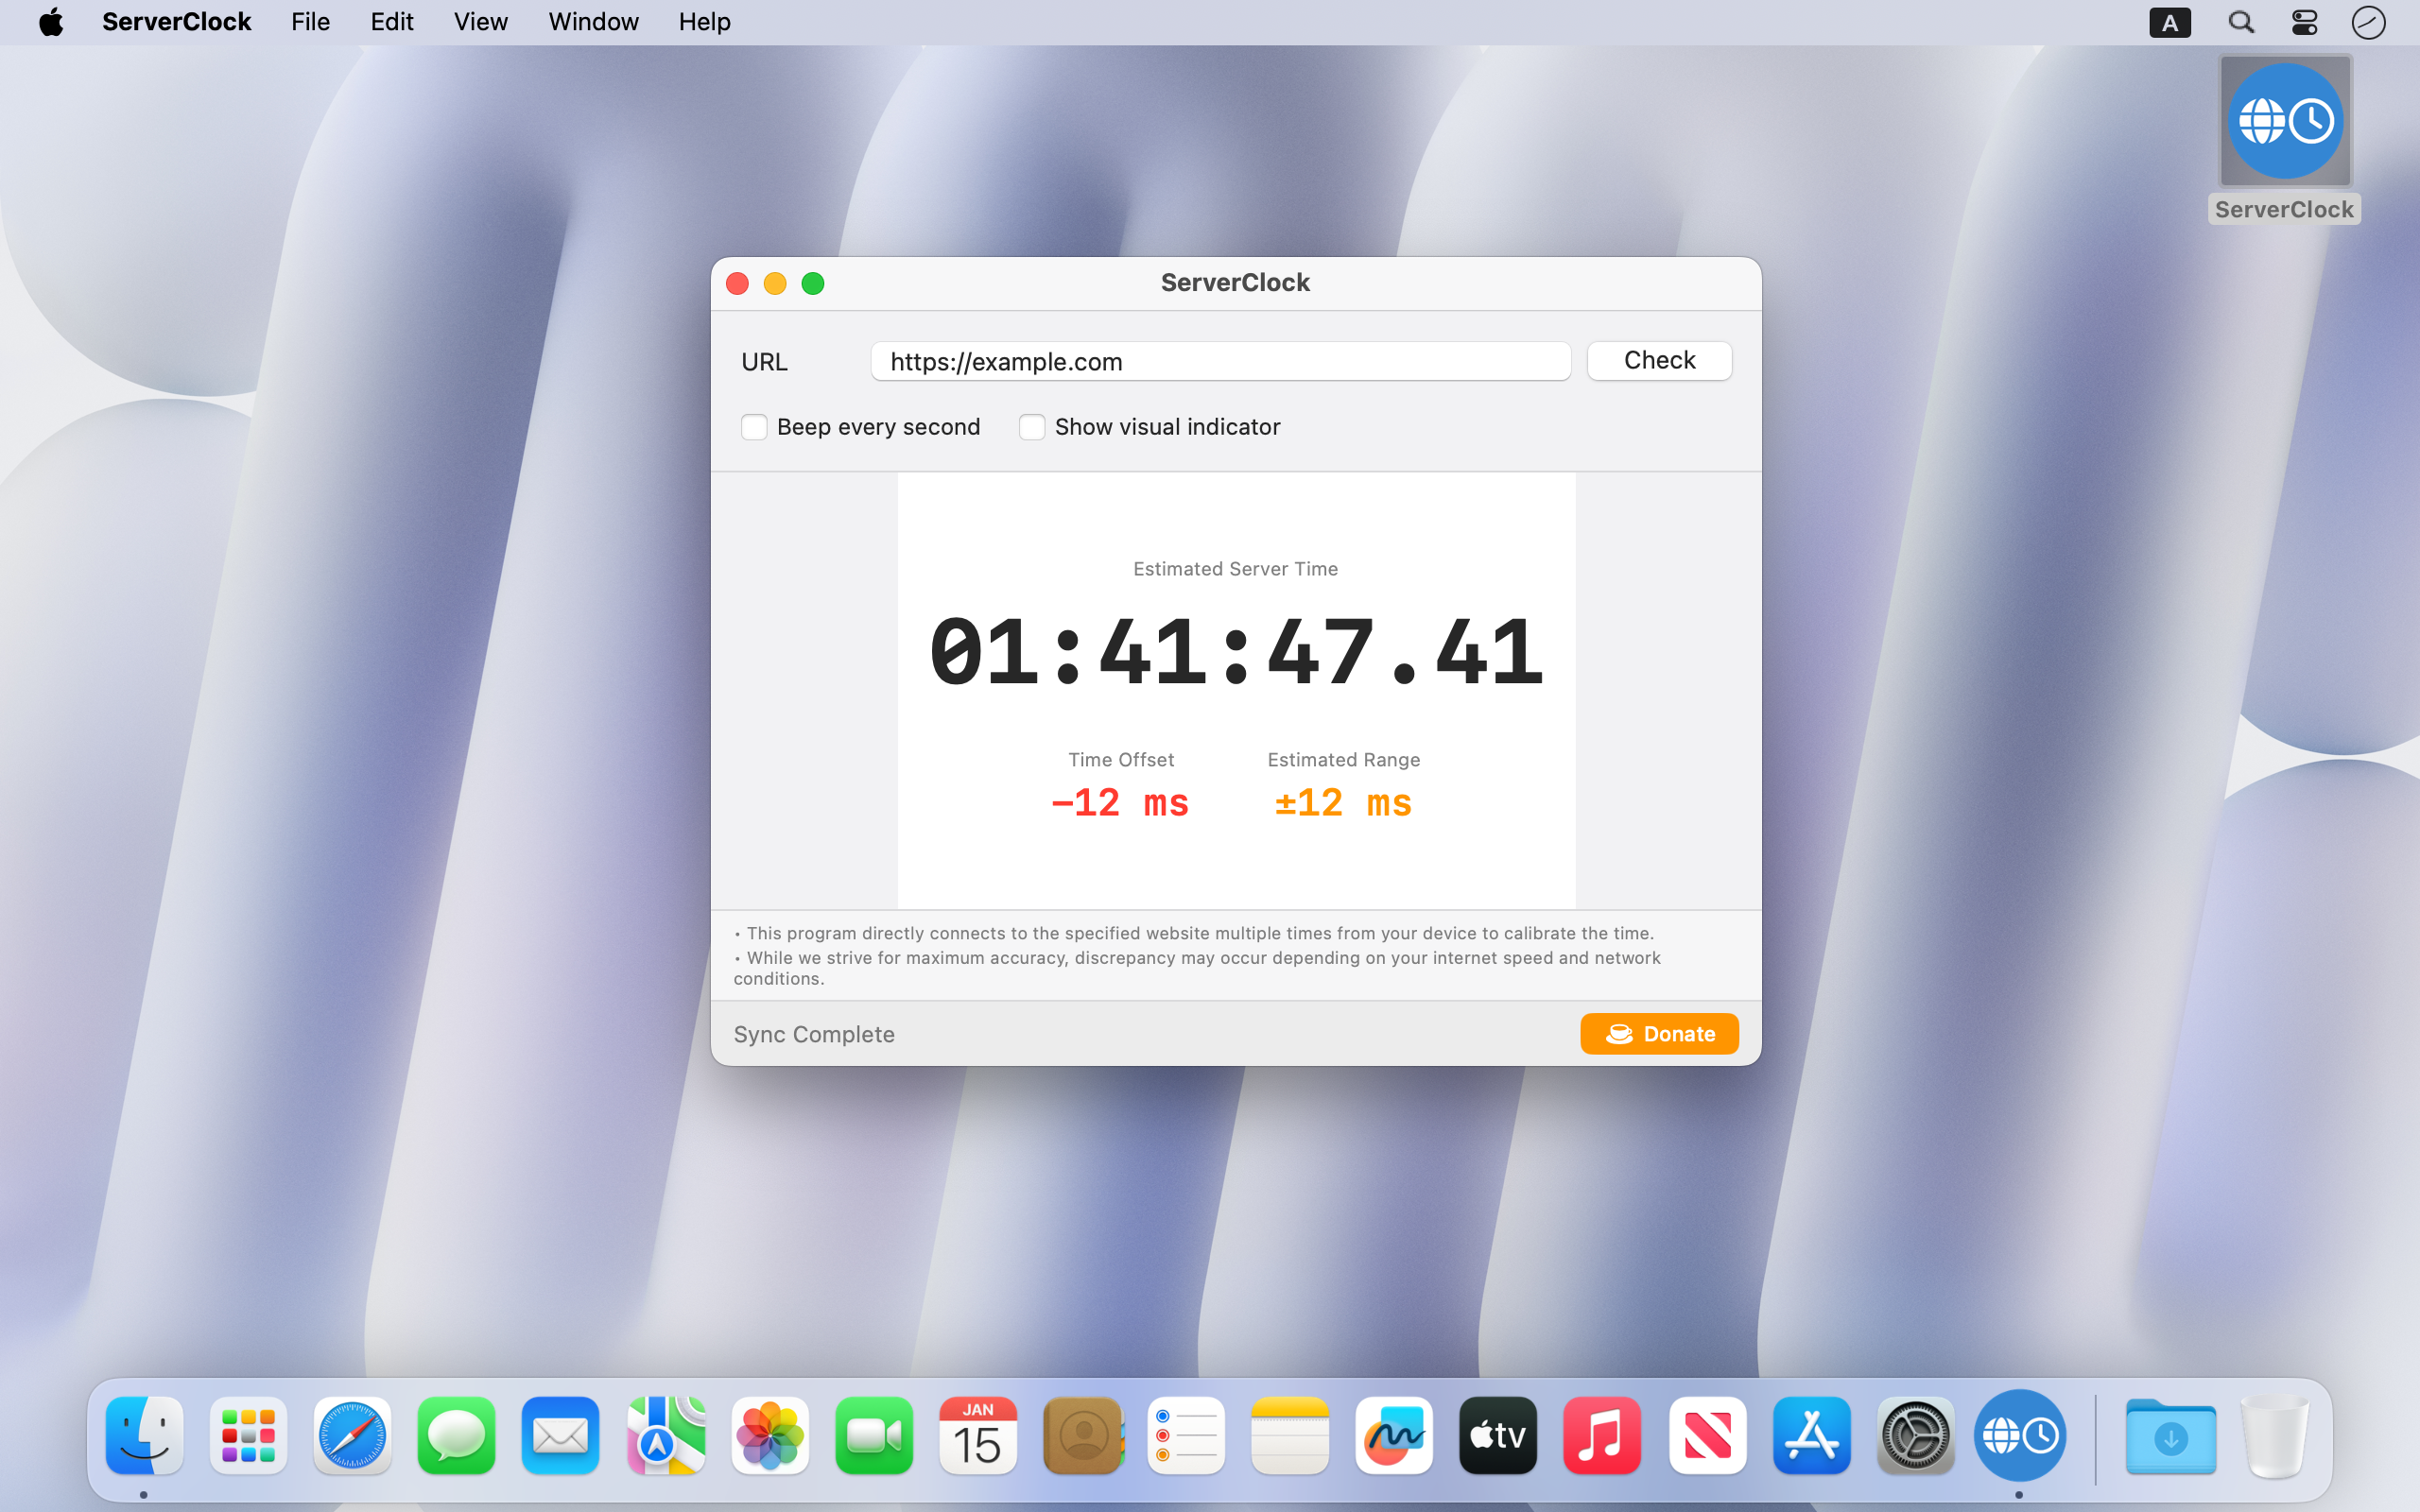Open Freeform from the Dock
Image resolution: width=2420 pixels, height=1512 pixels.
click(1394, 1436)
